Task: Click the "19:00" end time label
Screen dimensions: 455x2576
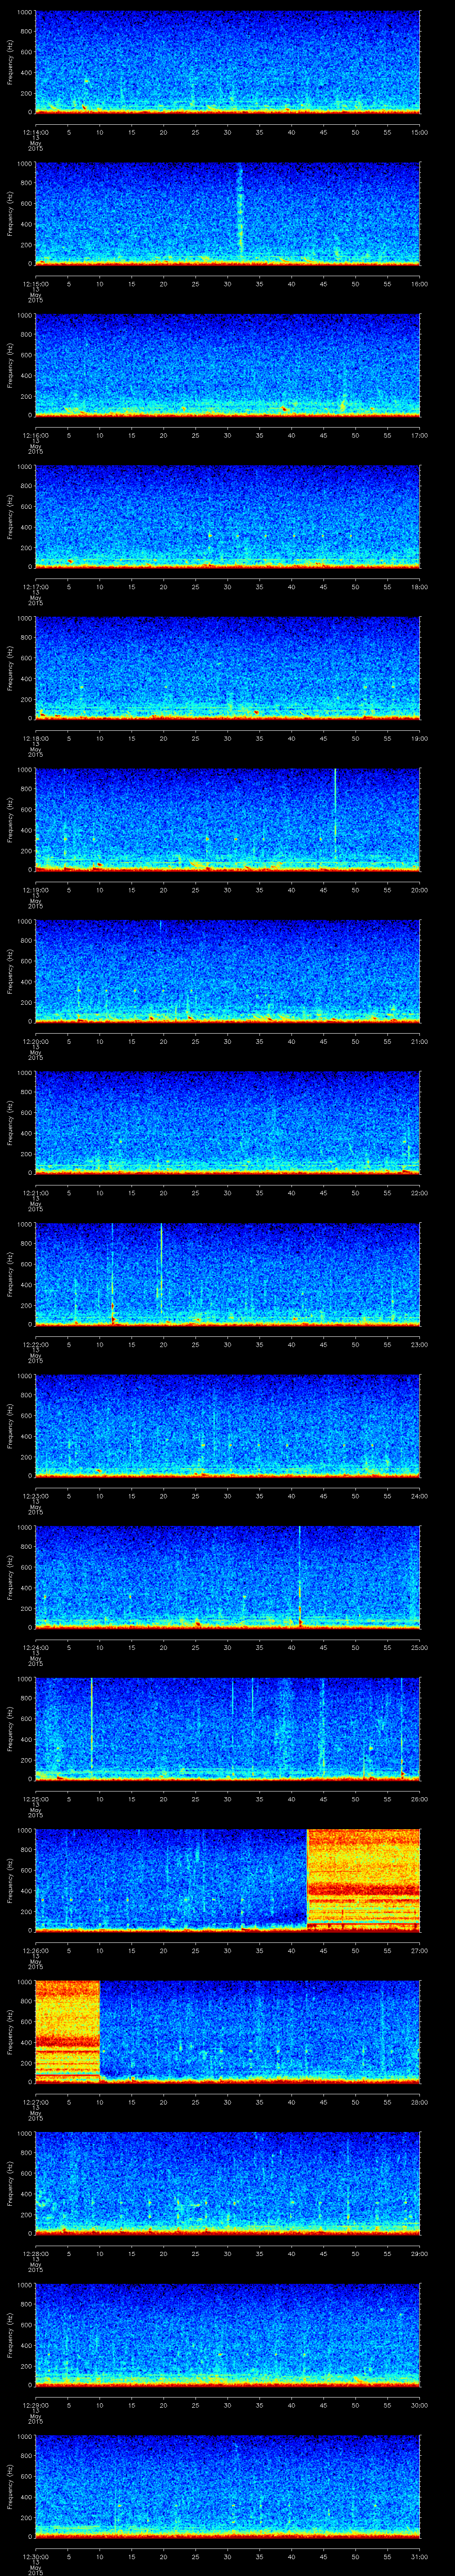Action: point(420,738)
